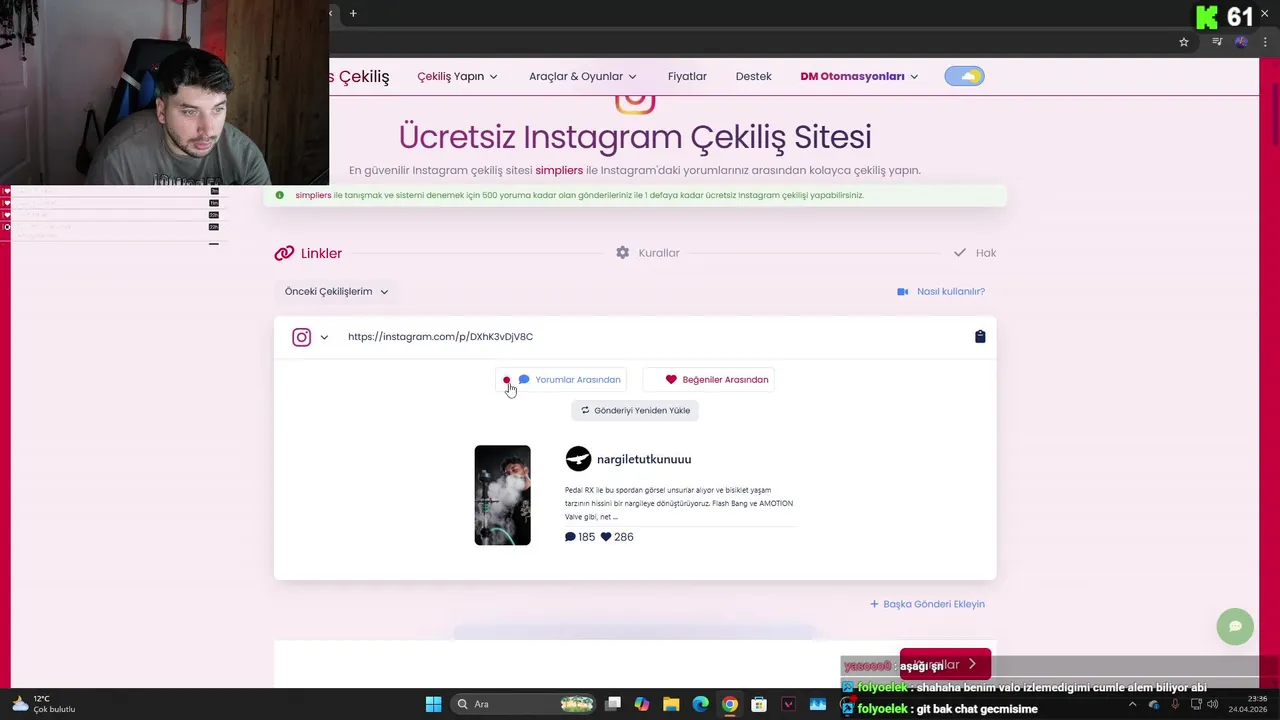Open the volume control in system tray

[1212, 704]
